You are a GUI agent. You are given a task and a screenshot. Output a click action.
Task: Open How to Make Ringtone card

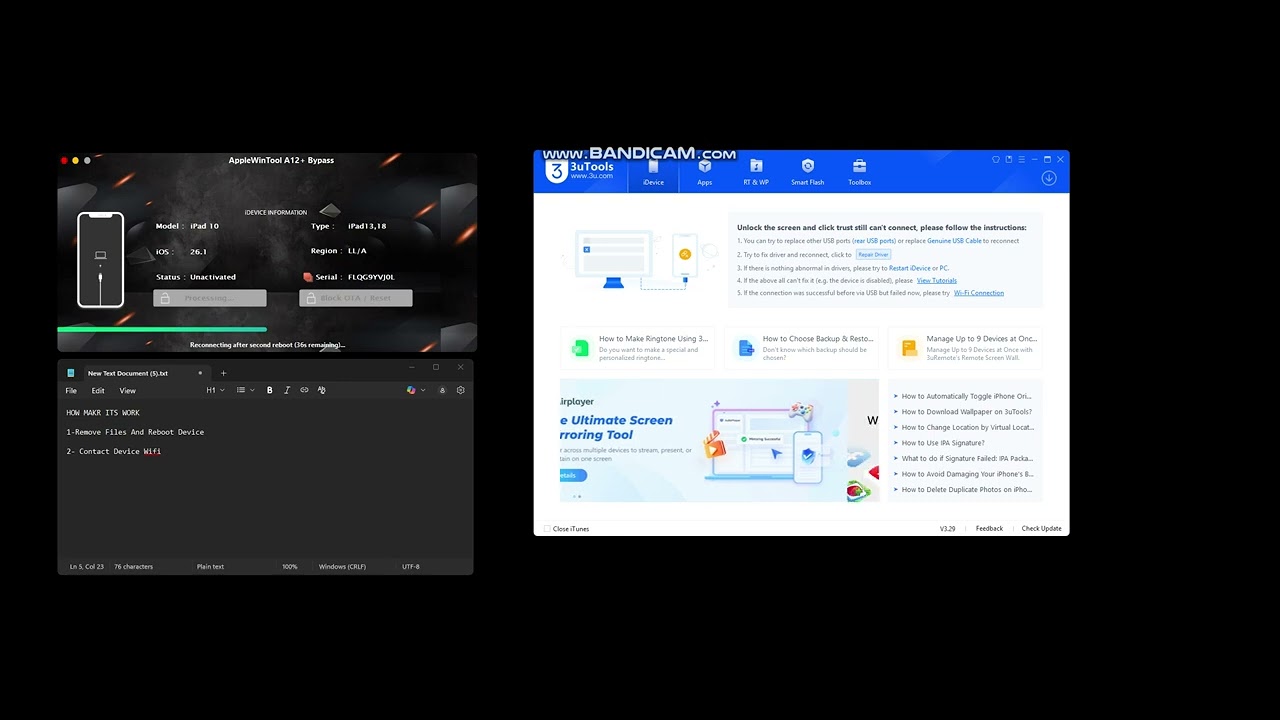637,348
